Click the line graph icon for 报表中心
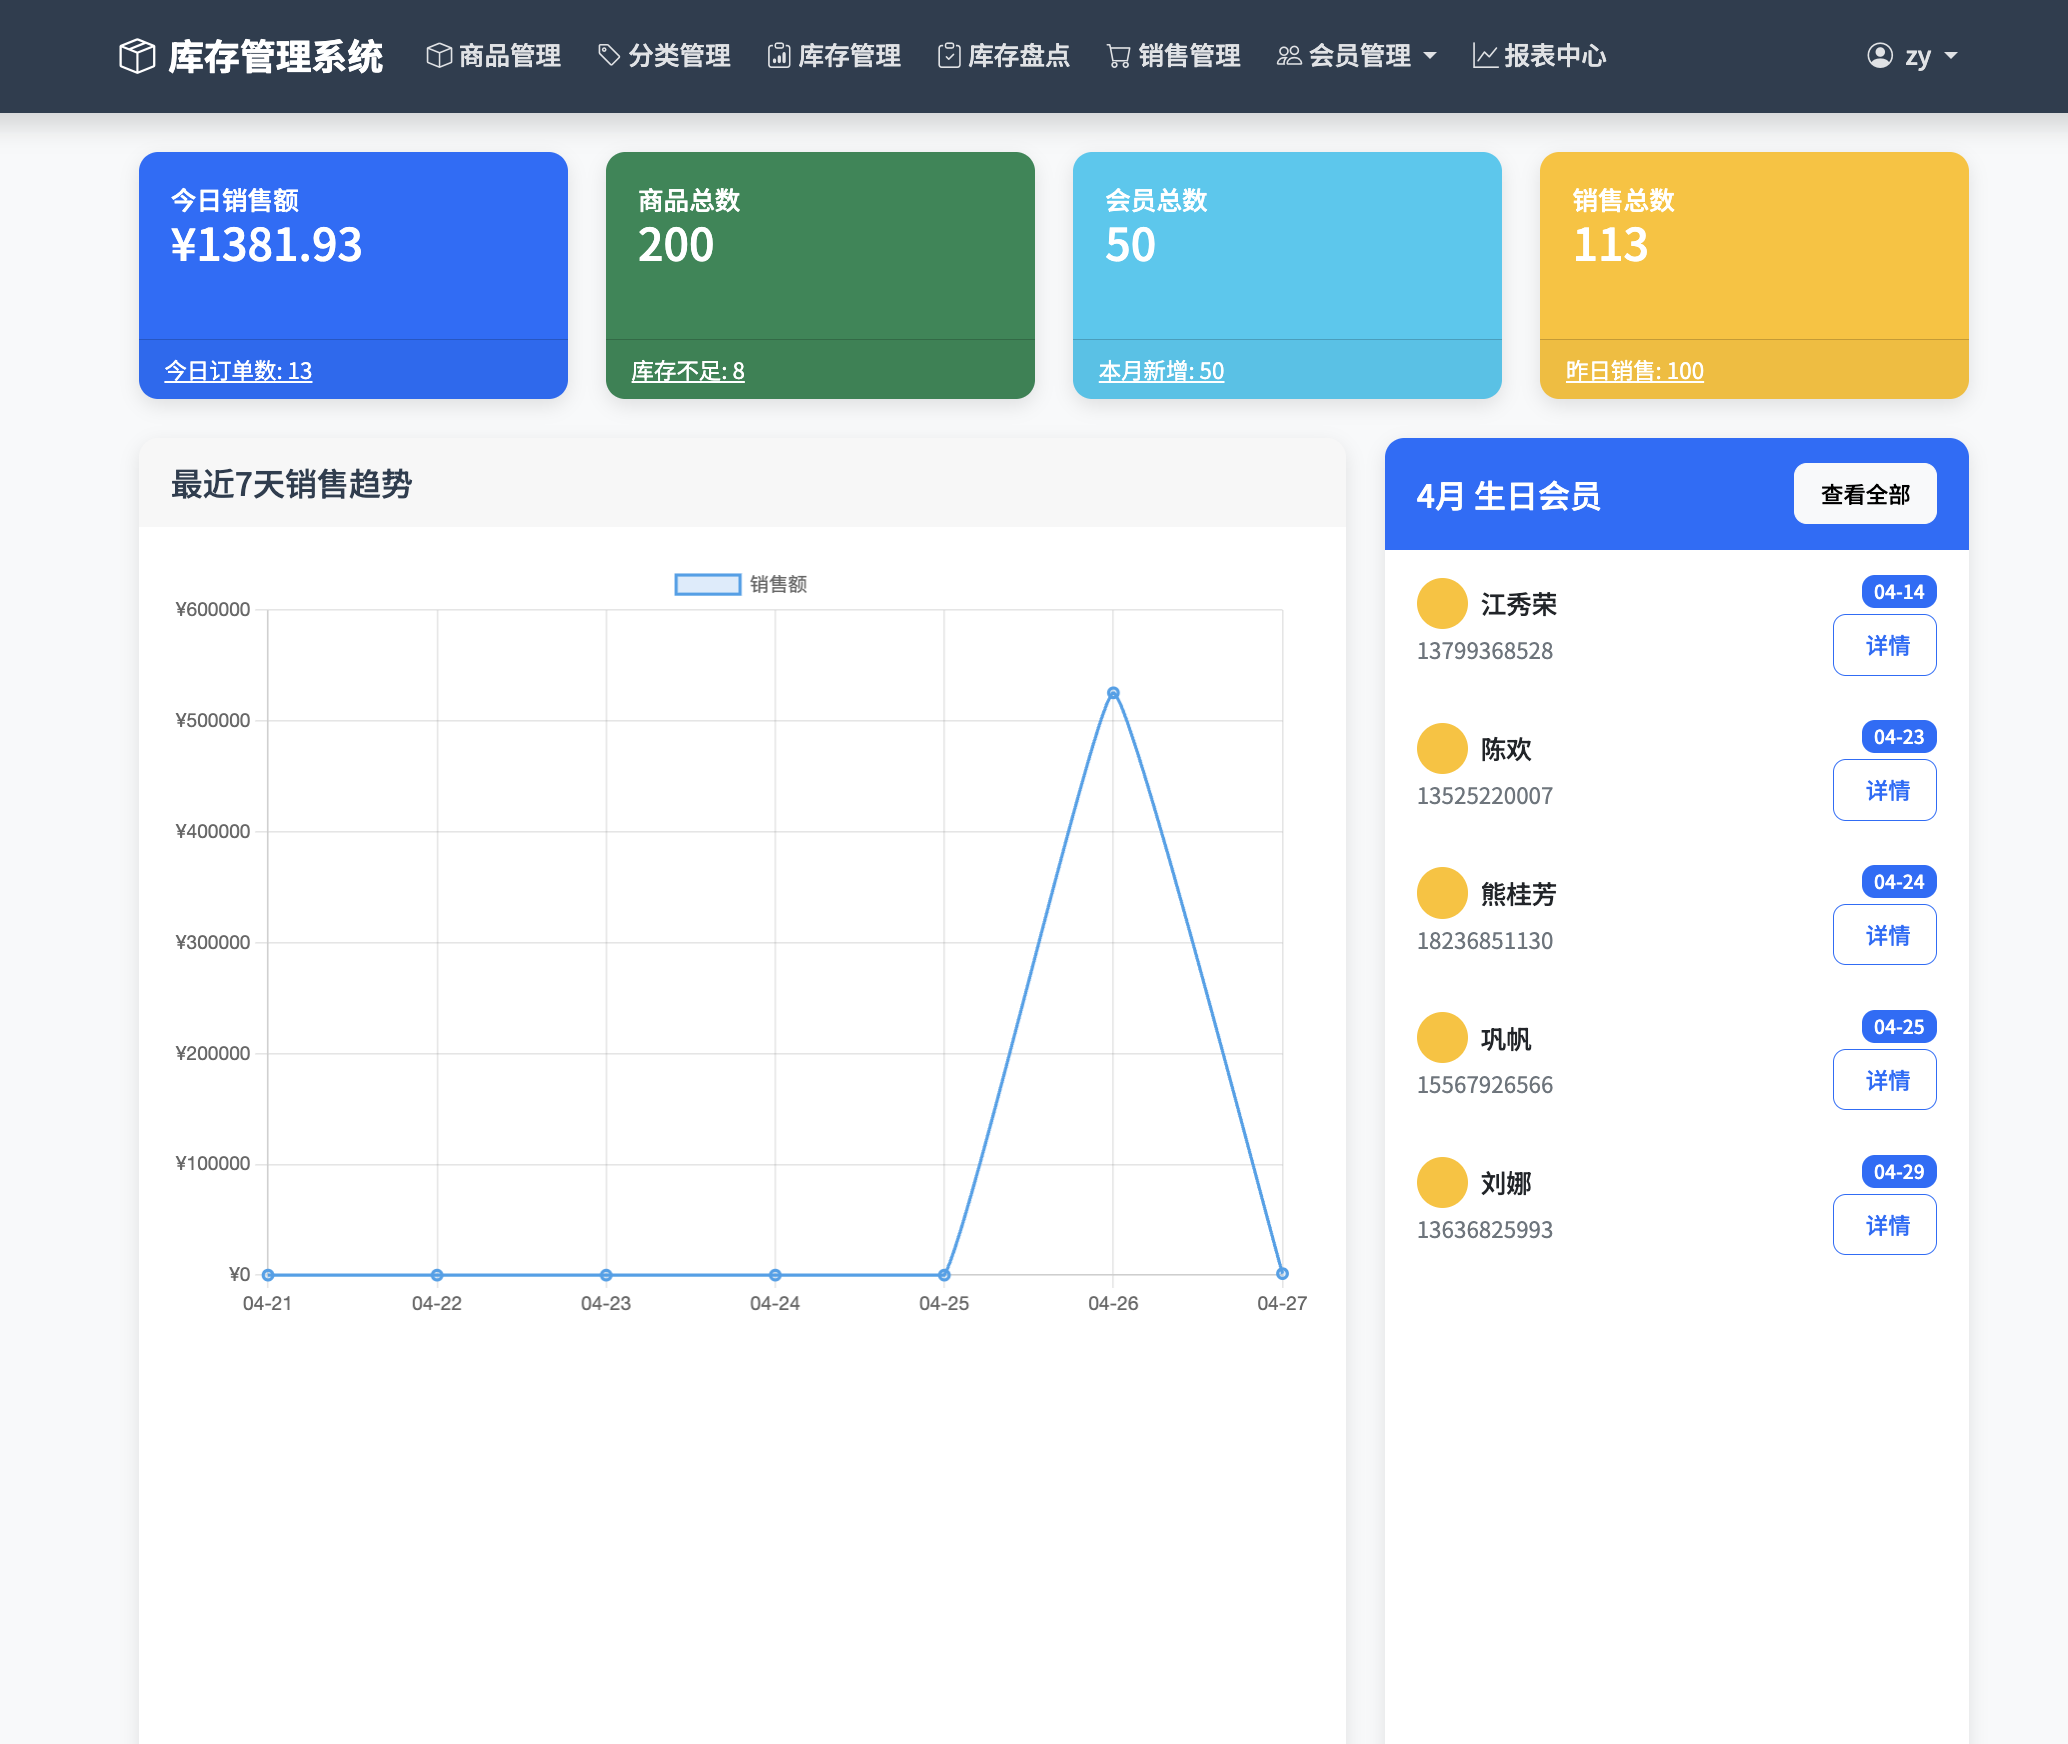Screen dimensions: 2068x1744 tap(1485, 56)
